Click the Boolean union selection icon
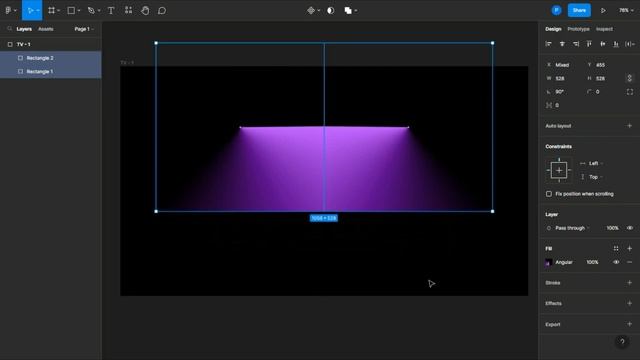This screenshot has height=360, width=640. [348, 11]
